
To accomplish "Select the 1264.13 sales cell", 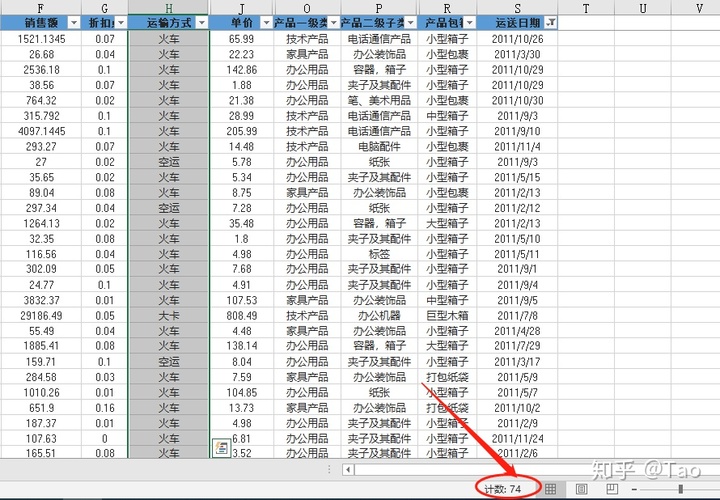I will pos(41,223).
